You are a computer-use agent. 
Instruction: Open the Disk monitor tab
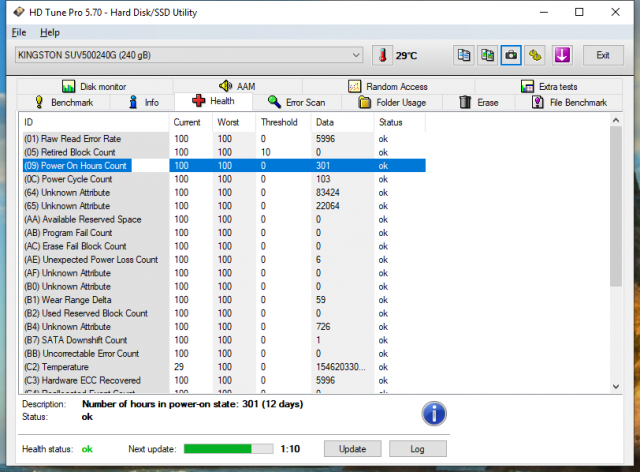click(95, 87)
